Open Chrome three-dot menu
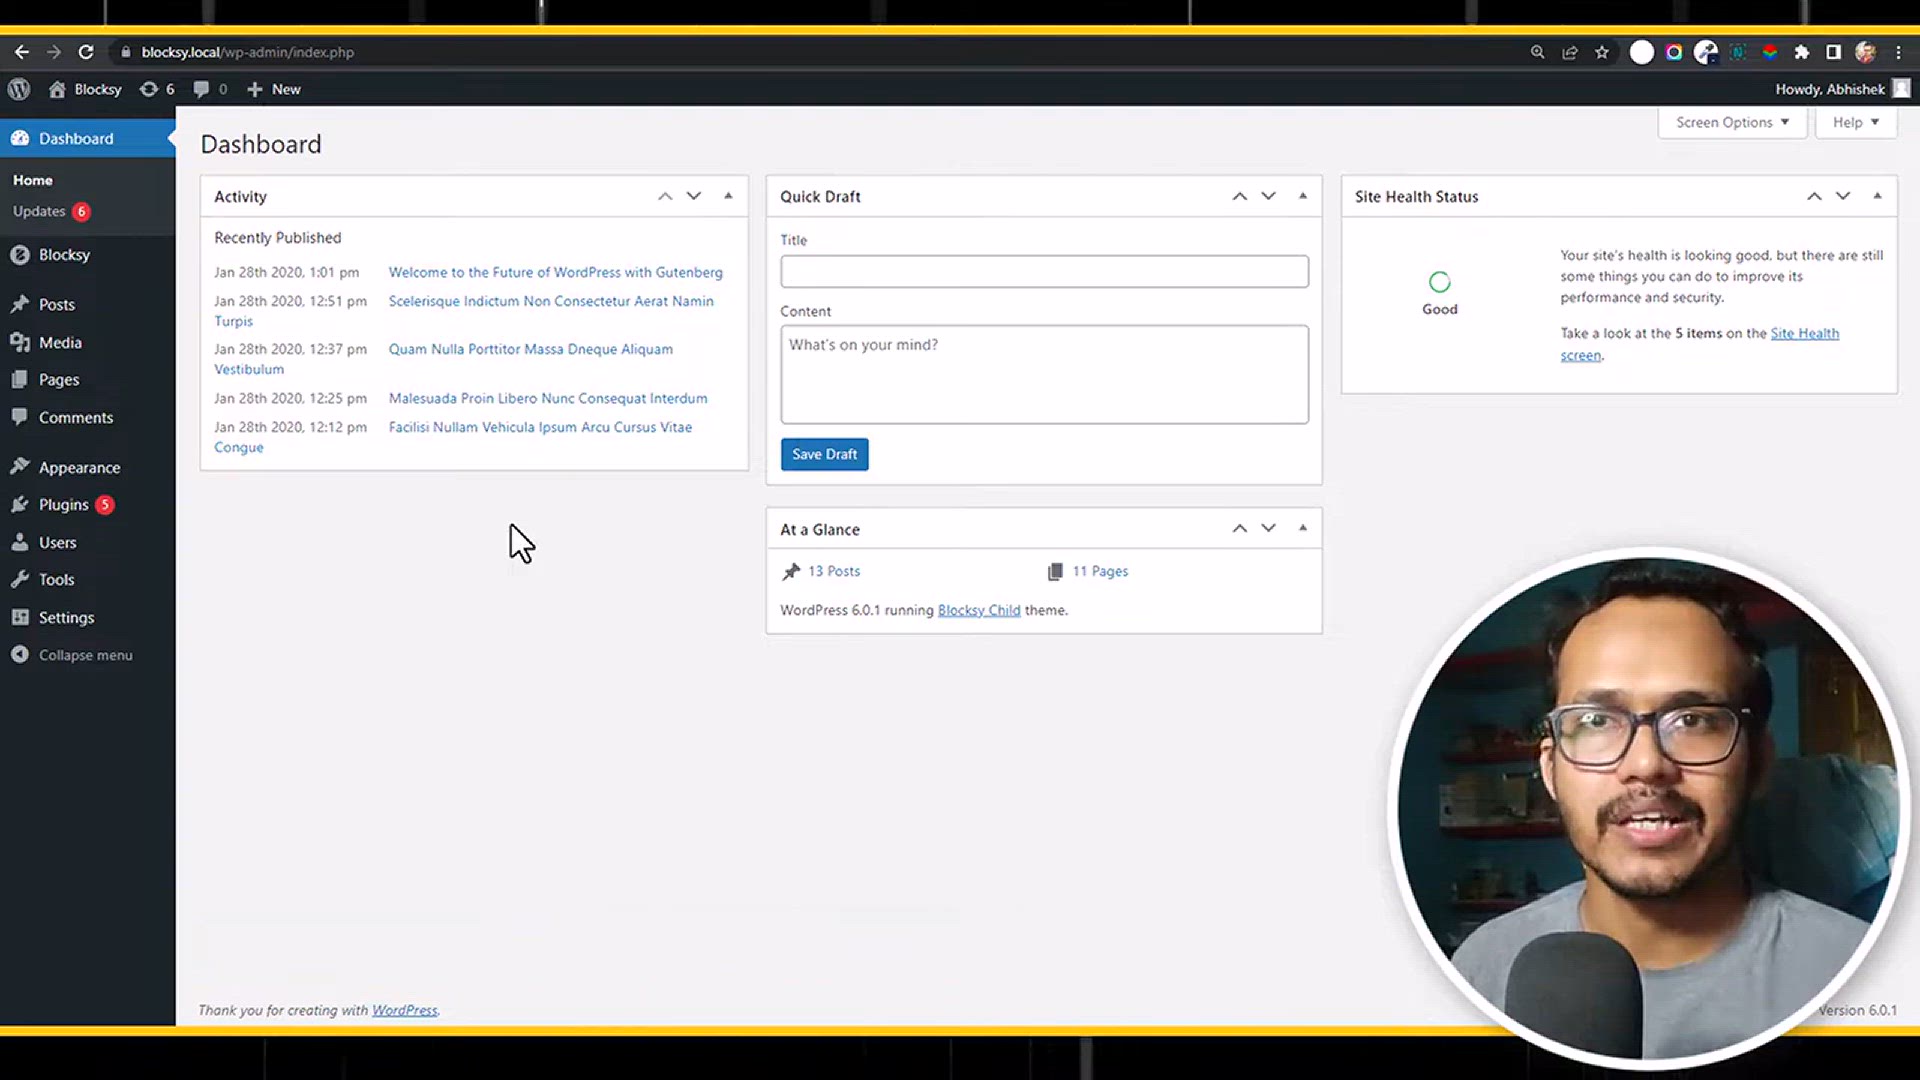Screen dimensions: 1920x1080 click(x=1898, y=52)
